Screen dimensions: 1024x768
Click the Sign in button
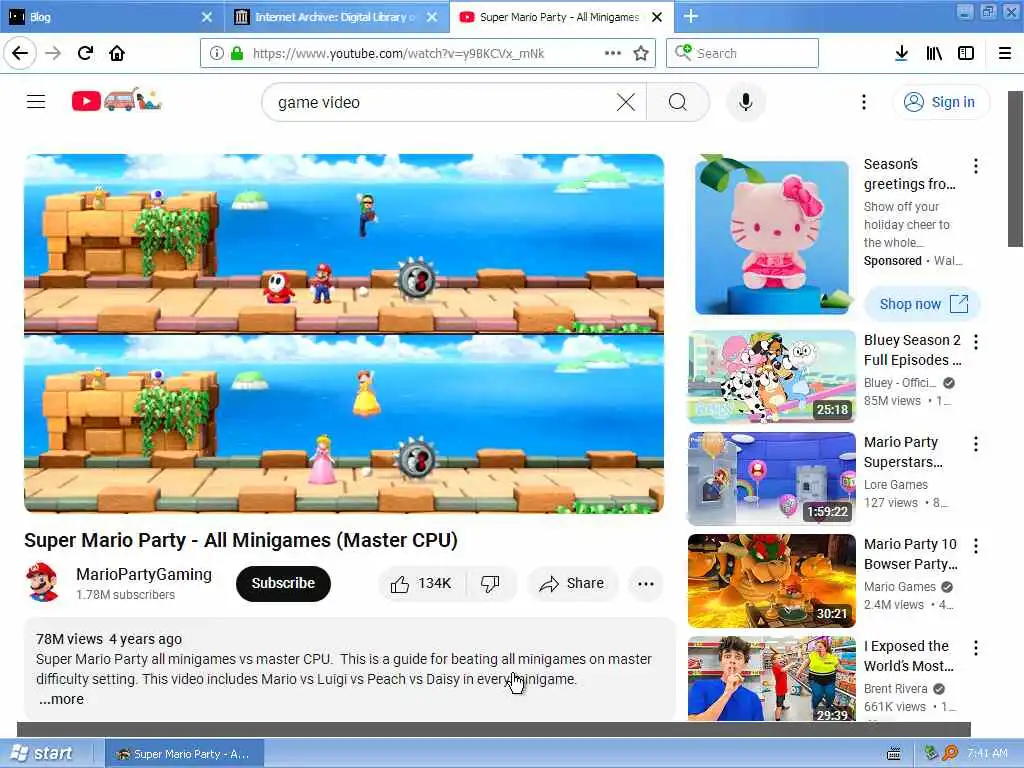940,102
